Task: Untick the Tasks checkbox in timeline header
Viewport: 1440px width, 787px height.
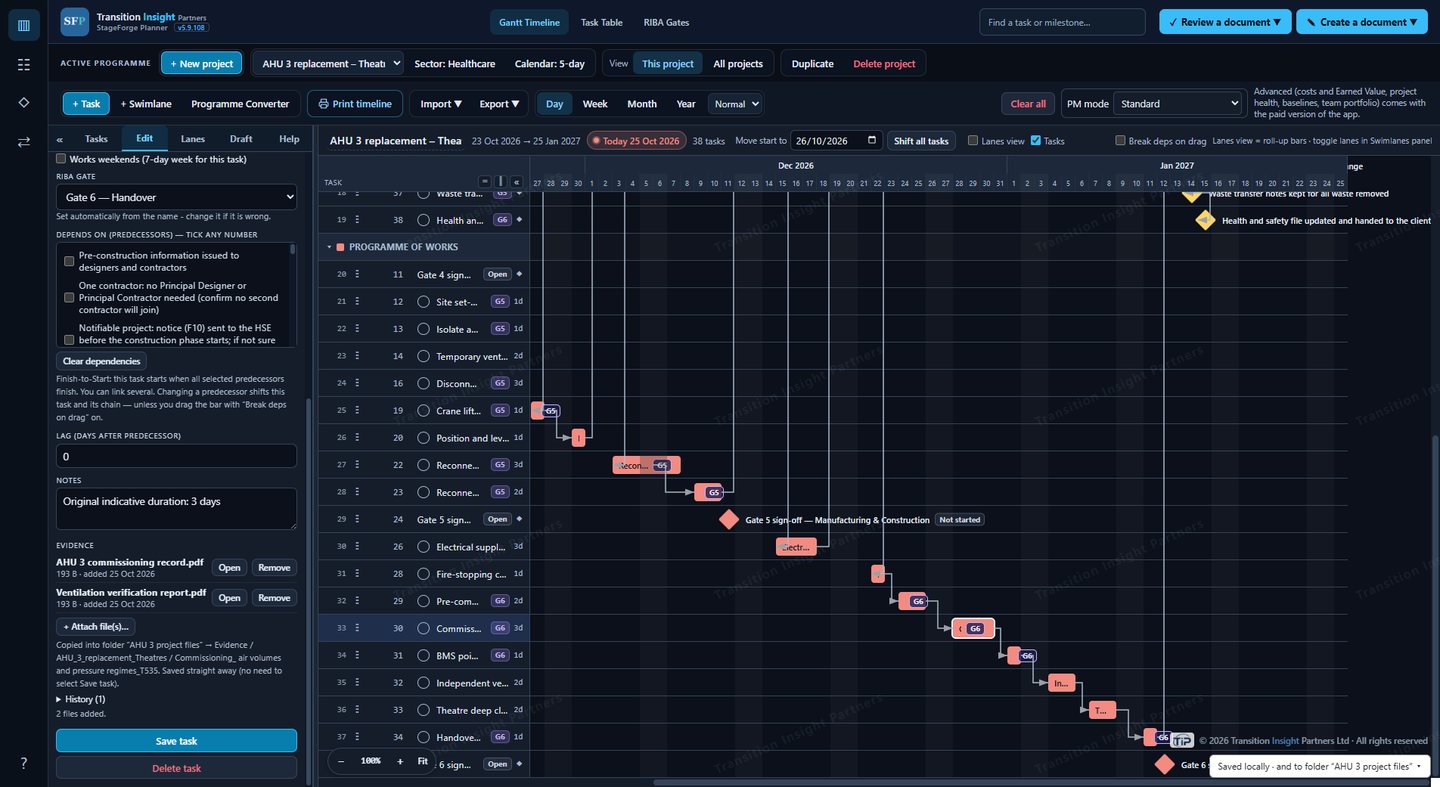Action: [x=1036, y=141]
